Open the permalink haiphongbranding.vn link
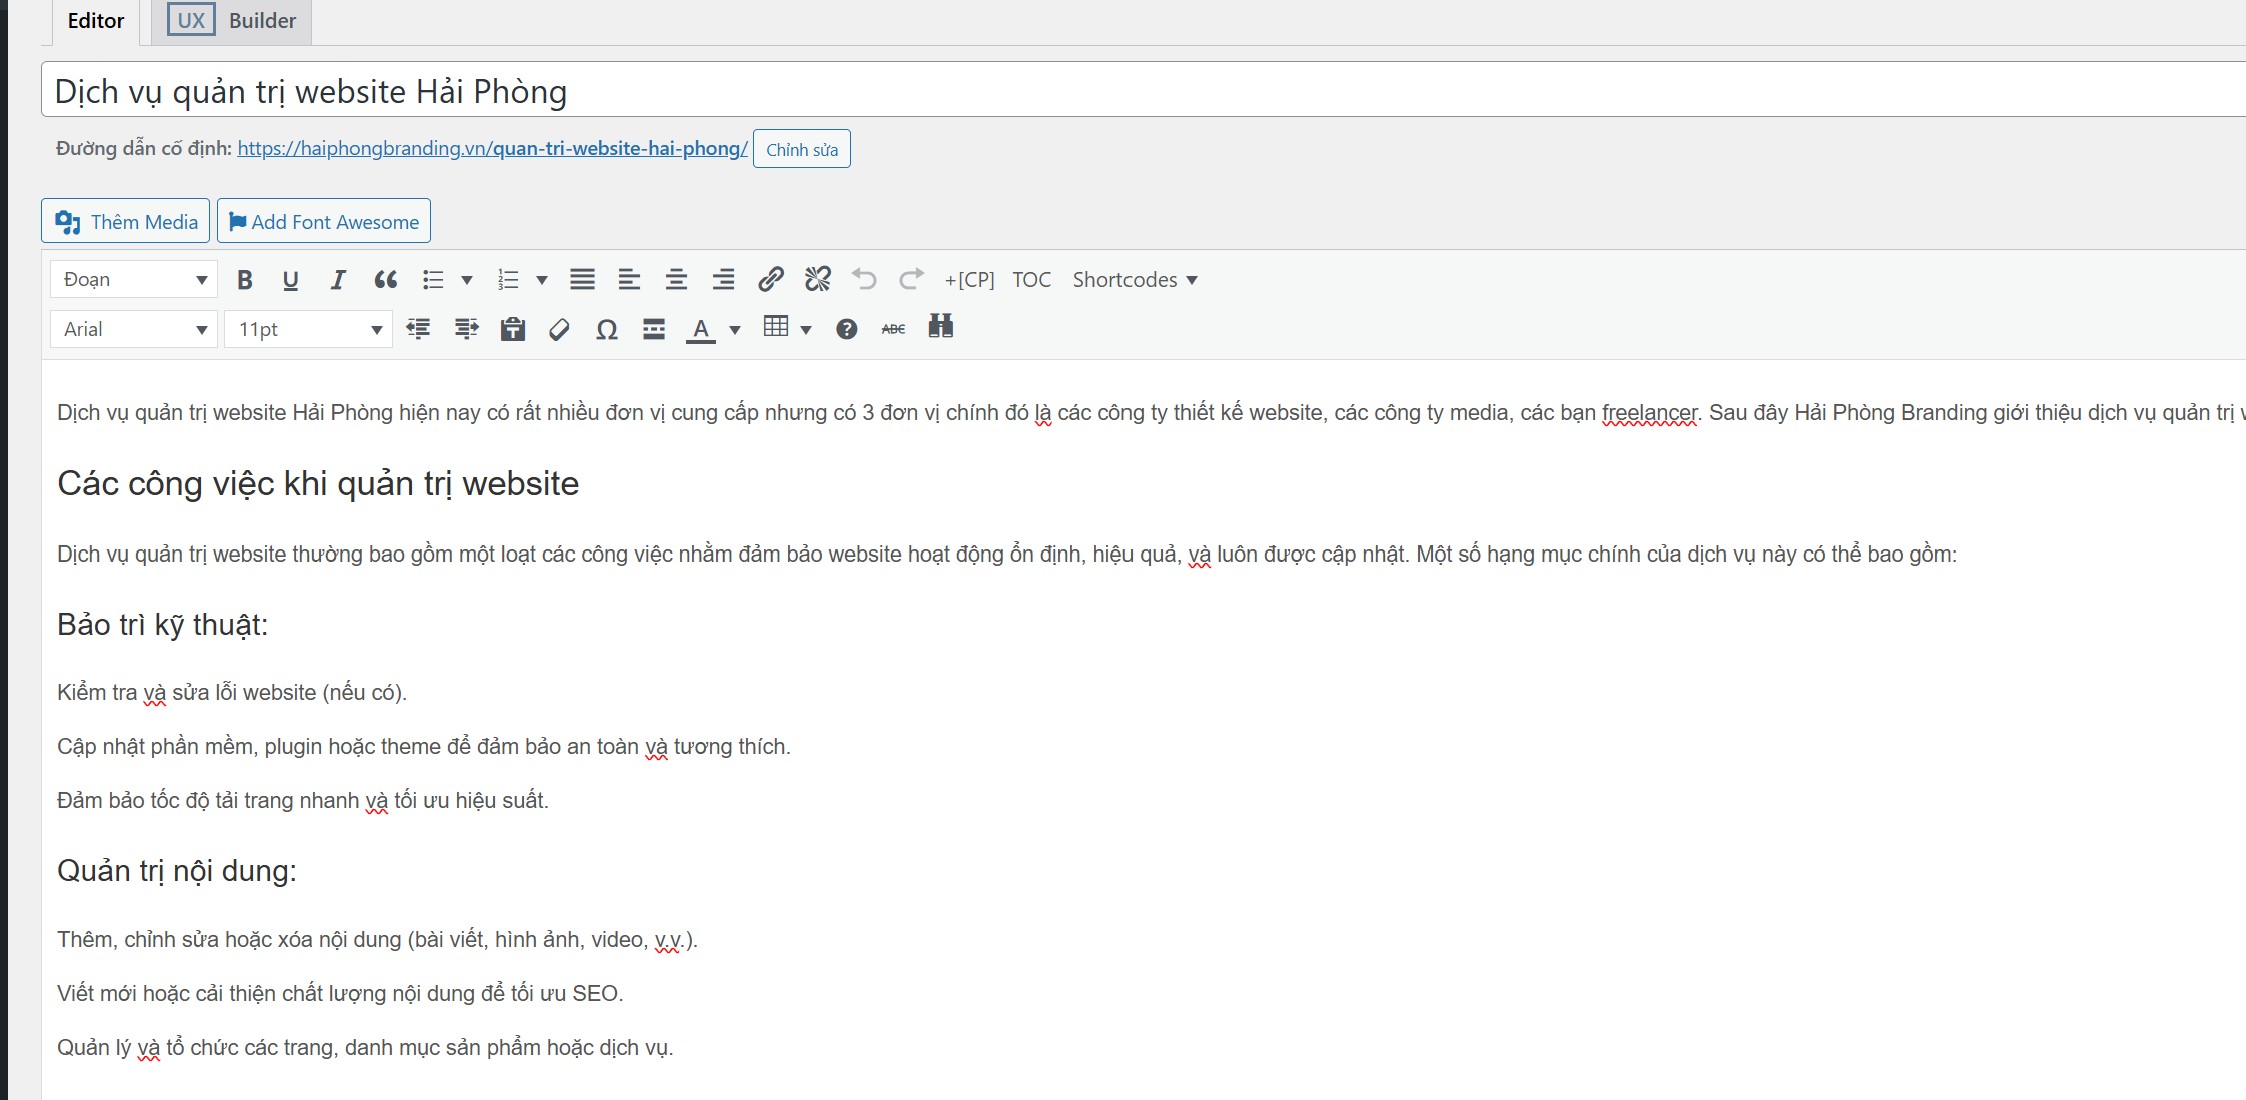The width and height of the screenshot is (2246, 1100). 490,148
